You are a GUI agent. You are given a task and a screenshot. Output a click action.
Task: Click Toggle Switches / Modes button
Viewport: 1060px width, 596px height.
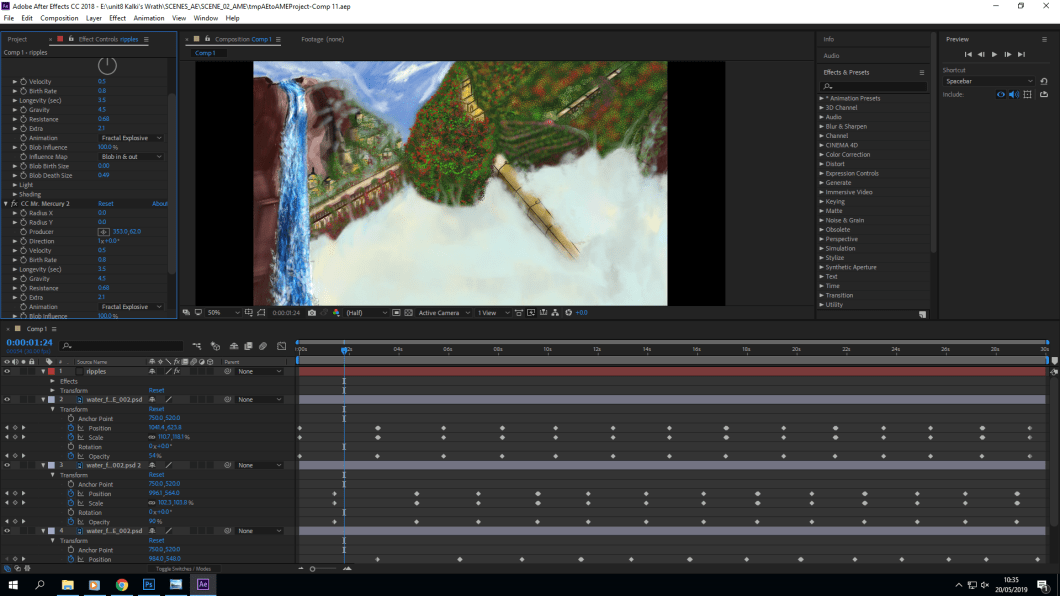click(183, 568)
